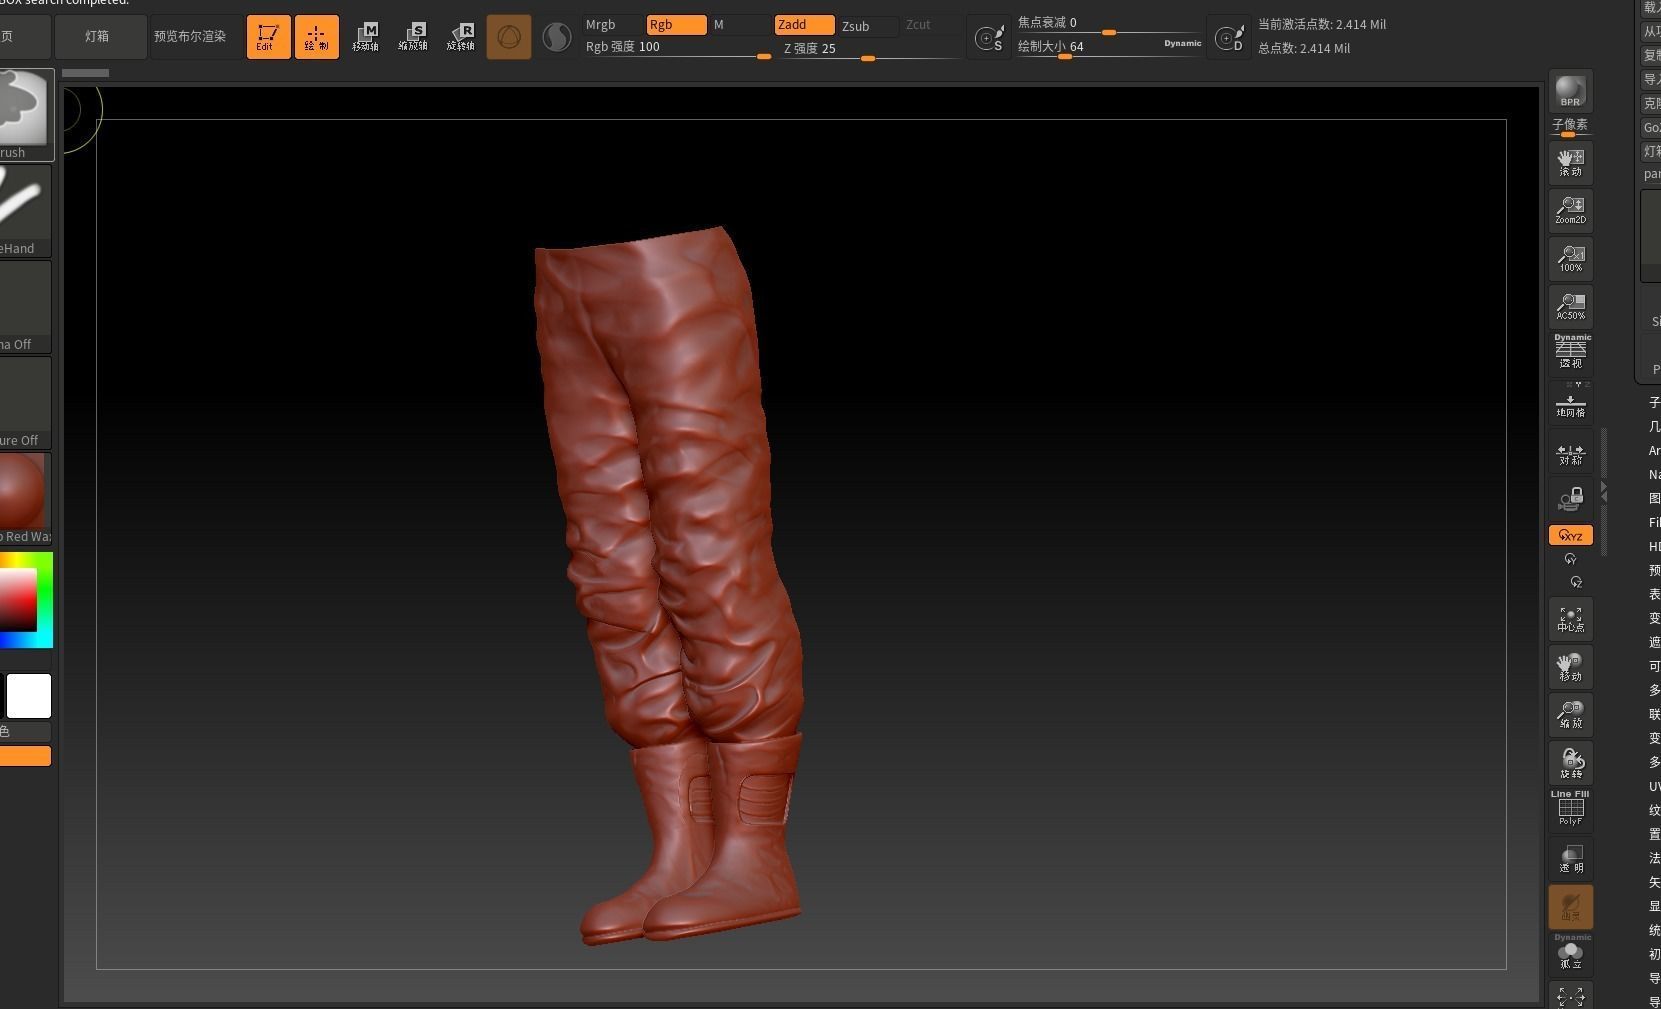1661x1009 pixels.
Task: Click the right shelf Move (移动) icon
Action: 1570,667
